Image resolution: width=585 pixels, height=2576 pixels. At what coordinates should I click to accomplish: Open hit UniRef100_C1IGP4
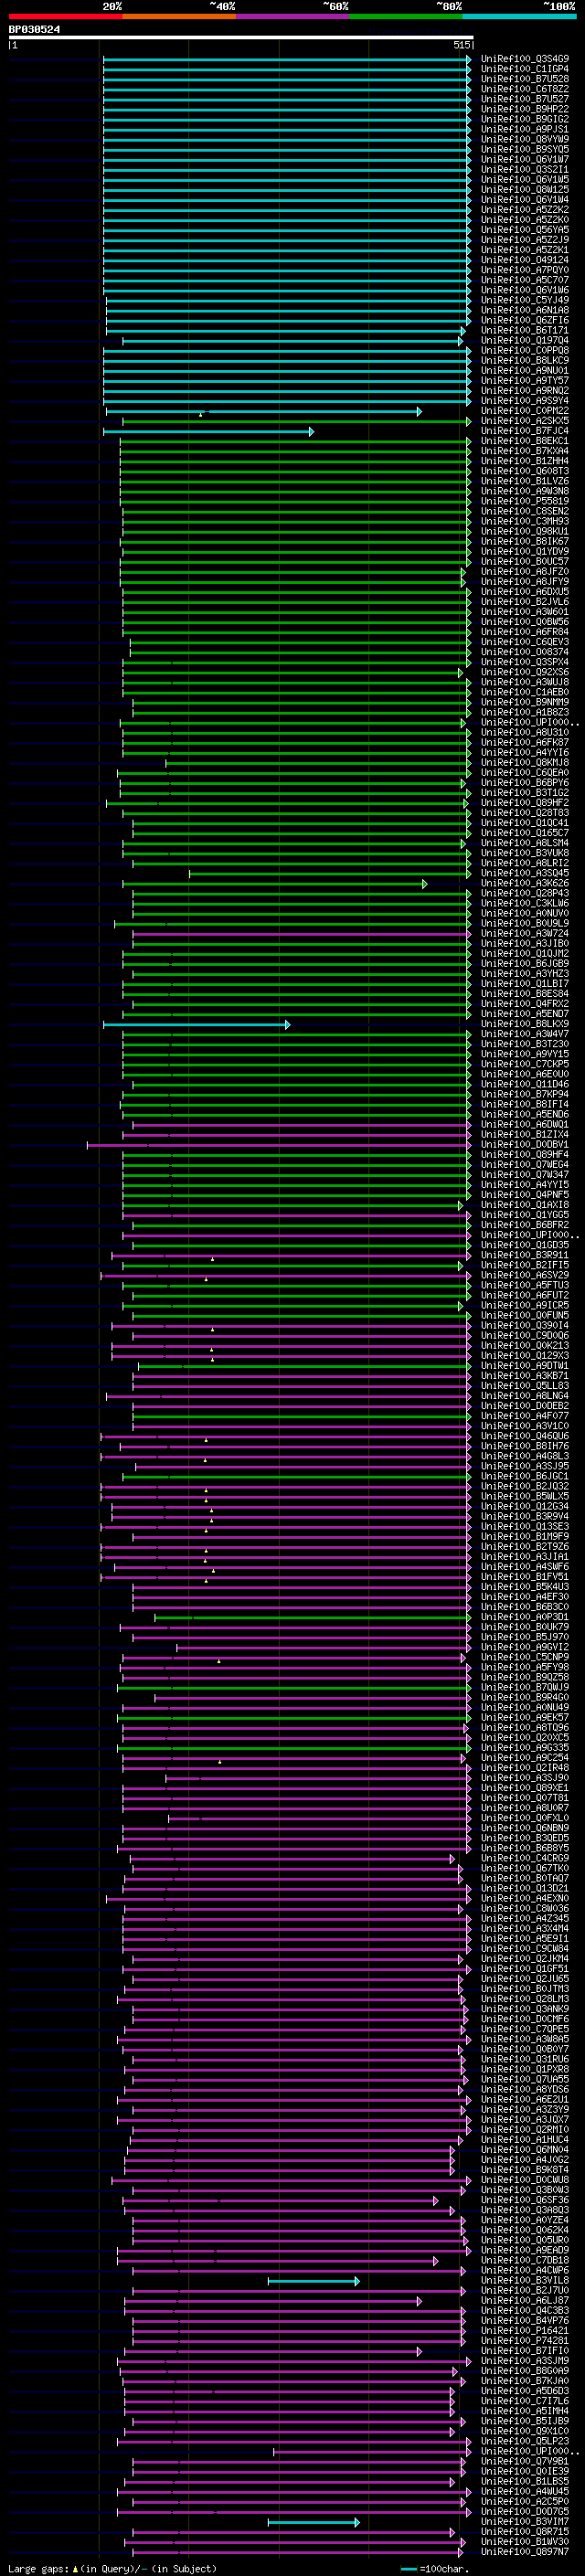[525, 69]
